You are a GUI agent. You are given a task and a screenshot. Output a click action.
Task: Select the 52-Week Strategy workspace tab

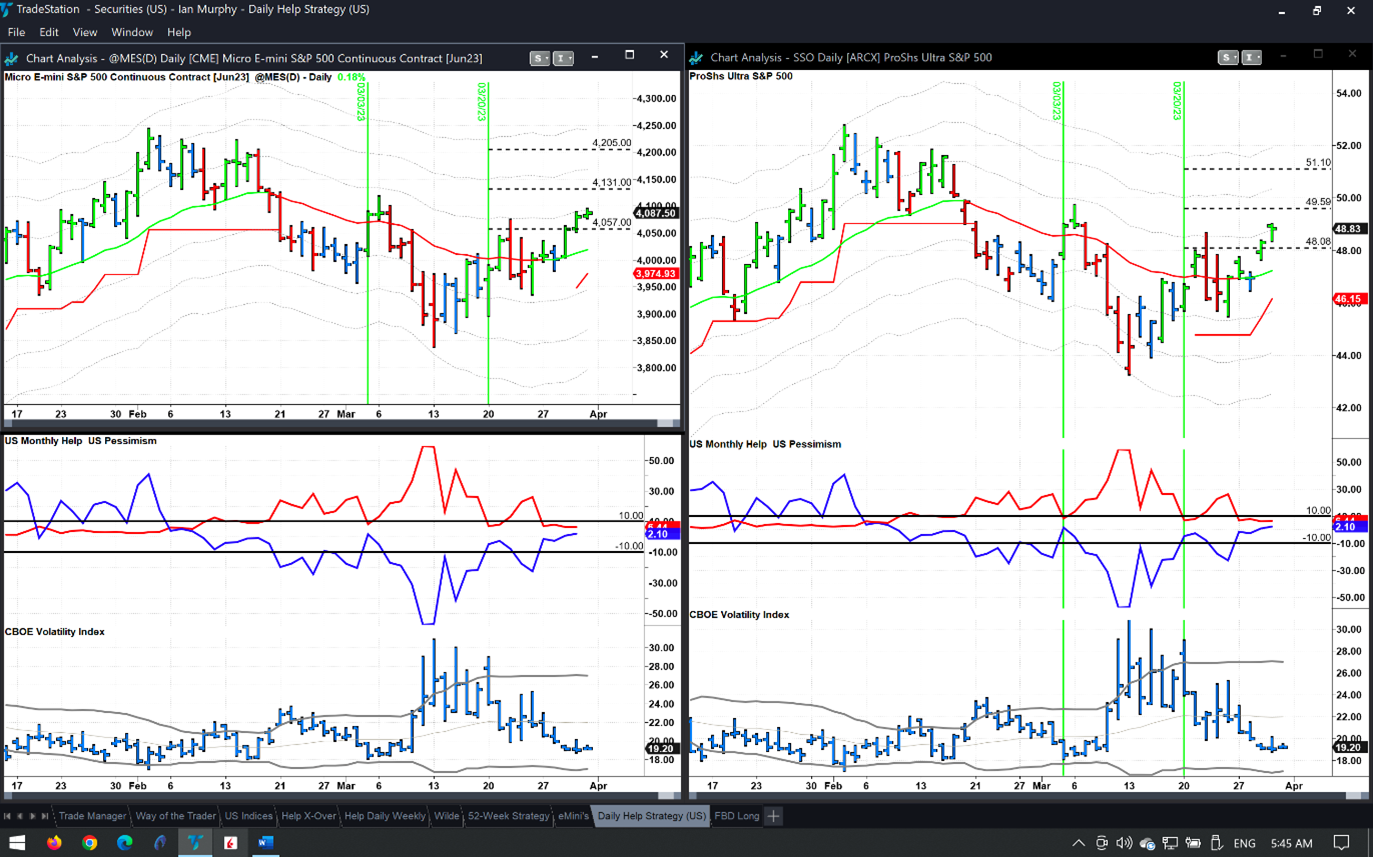tap(508, 816)
